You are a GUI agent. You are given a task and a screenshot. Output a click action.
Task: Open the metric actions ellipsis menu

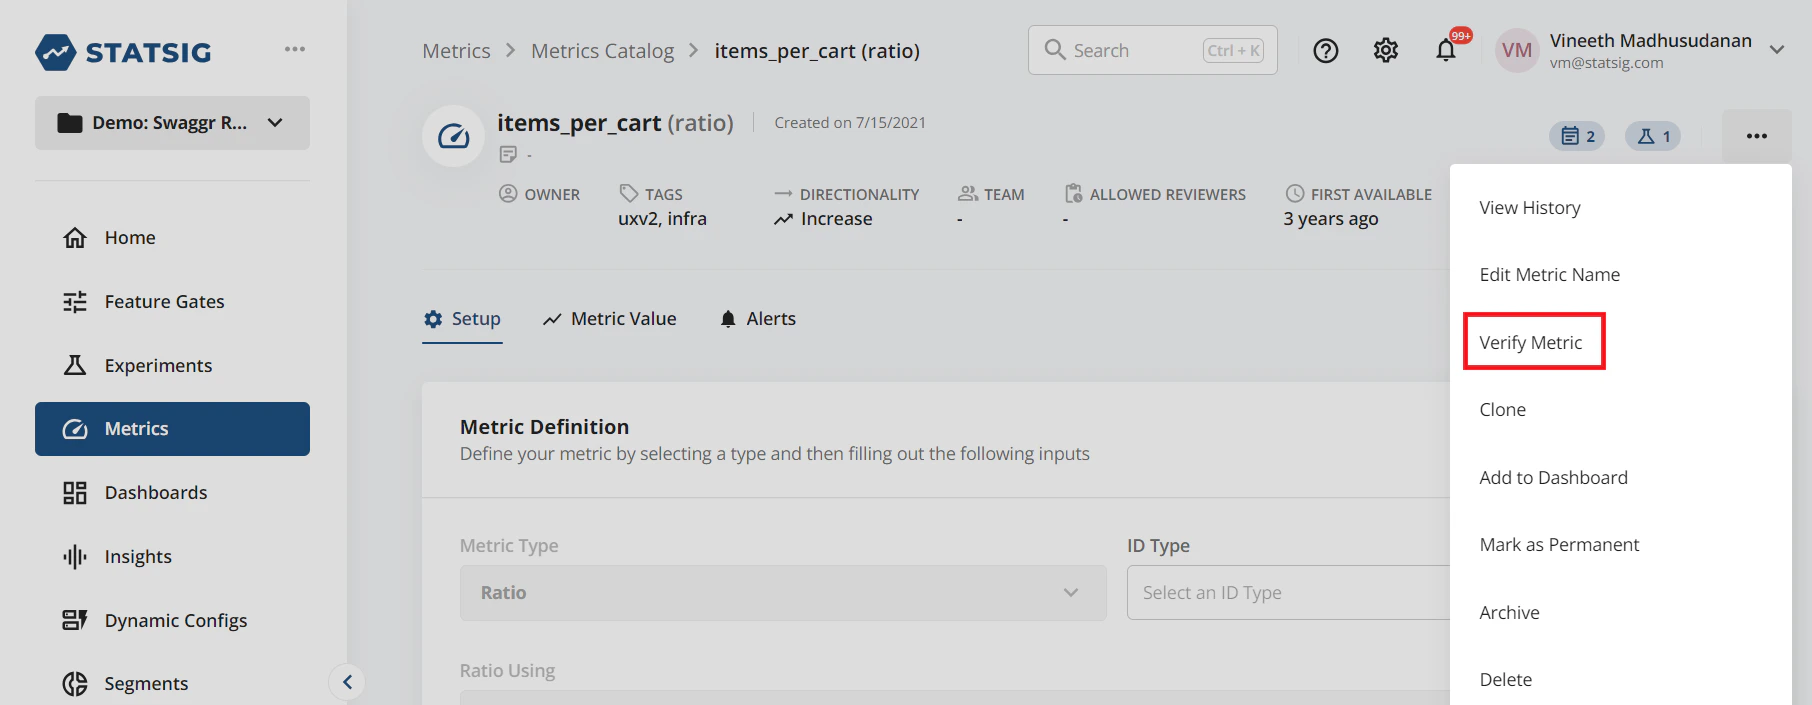point(1757,136)
